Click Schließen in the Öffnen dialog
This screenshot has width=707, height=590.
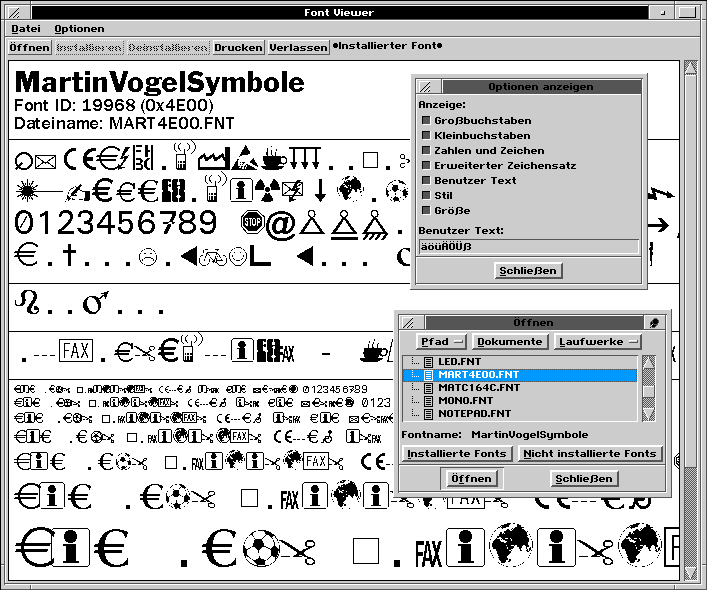point(584,478)
